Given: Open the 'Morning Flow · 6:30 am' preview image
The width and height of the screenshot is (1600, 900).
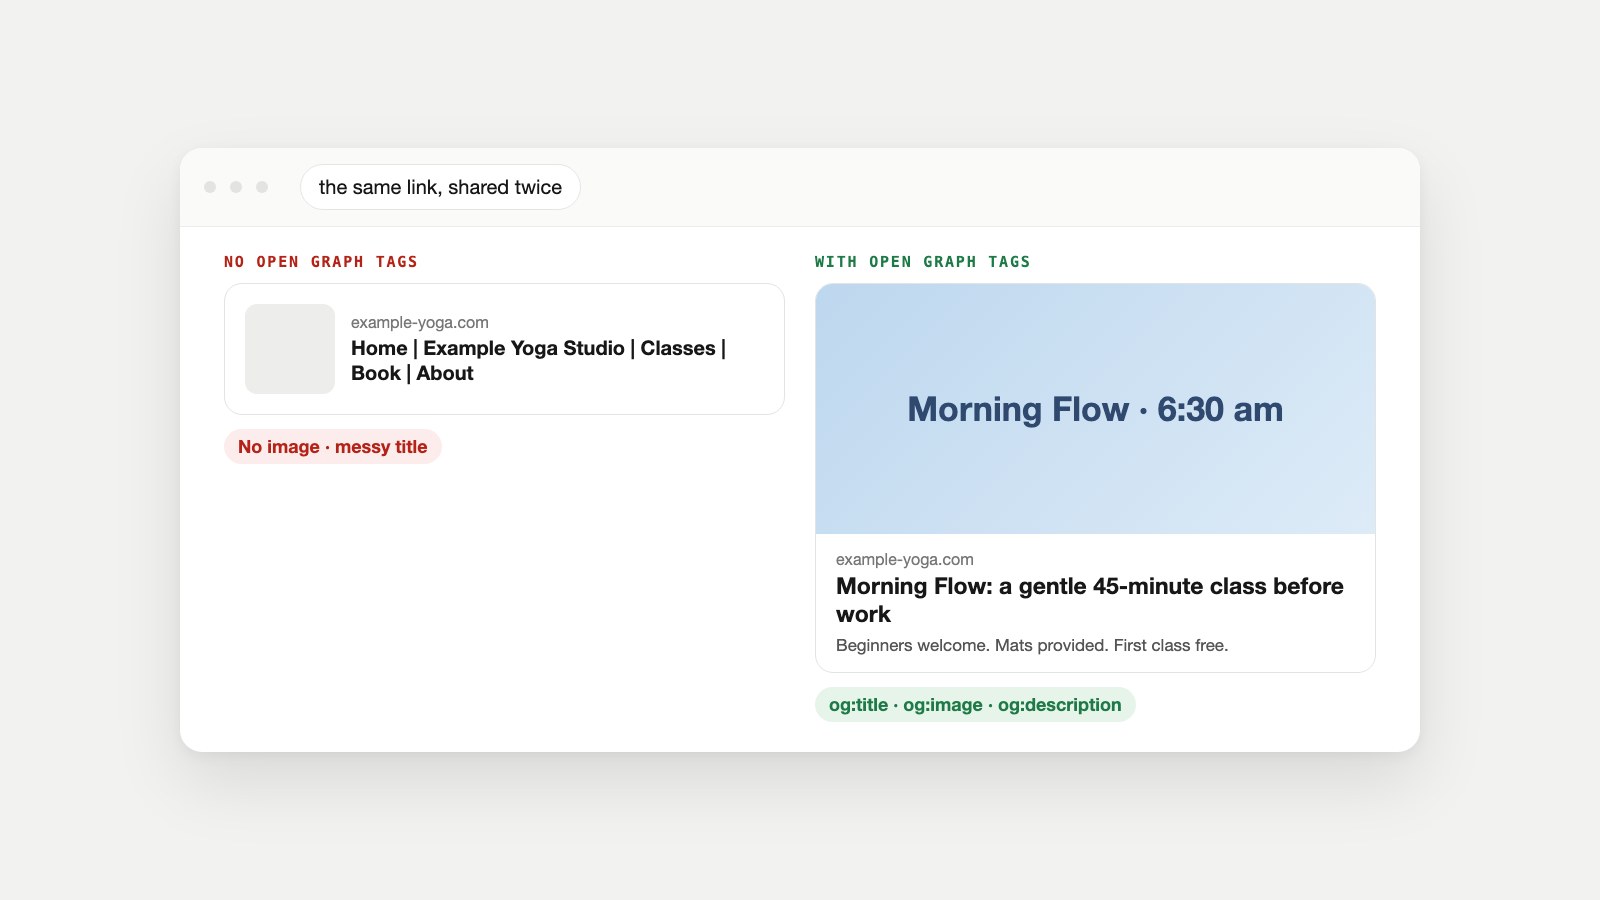Looking at the screenshot, I should [1095, 409].
